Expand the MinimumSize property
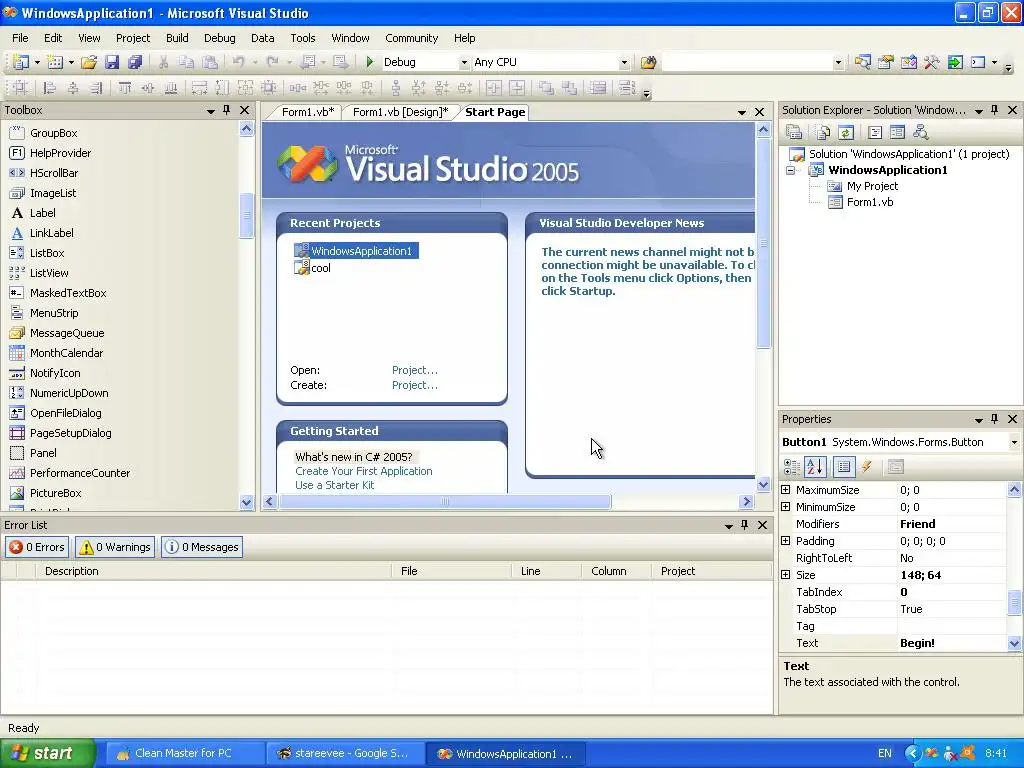 786,506
